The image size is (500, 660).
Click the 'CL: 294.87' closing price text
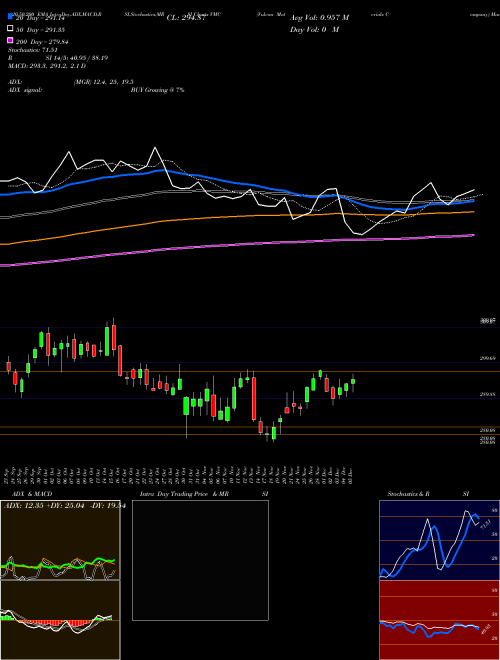(x=186, y=18)
